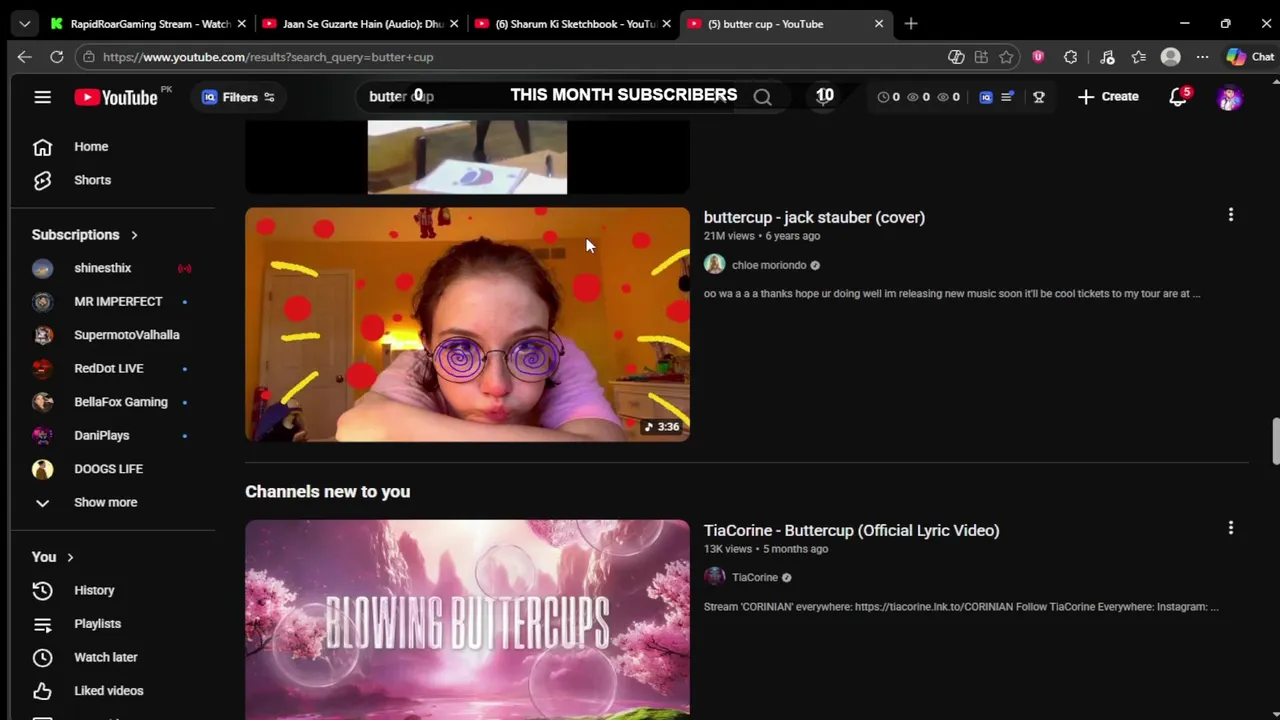Open the buttercup - jack stauber (cover) title
Image resolution: width=1280 pixels, height=720 pixels.
coord(814,217)
